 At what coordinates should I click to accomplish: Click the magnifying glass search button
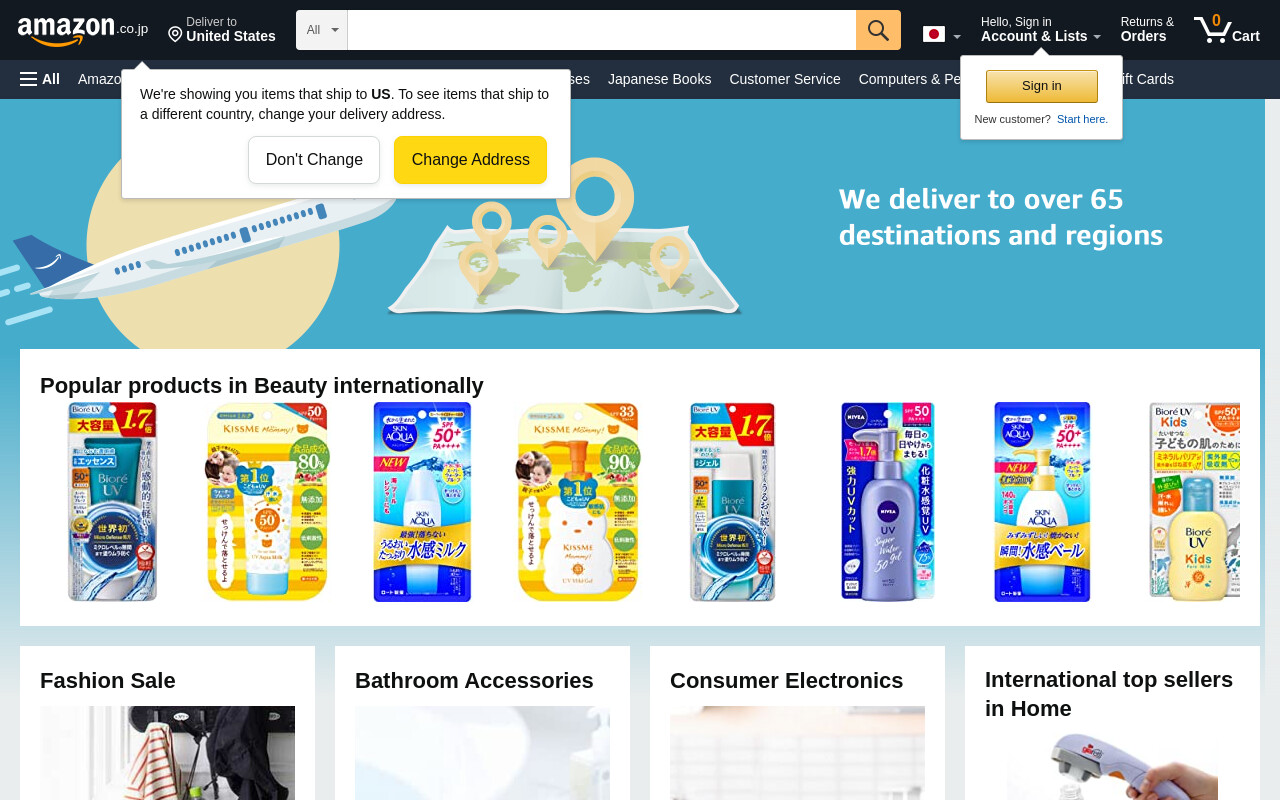[x=878, y=30]
